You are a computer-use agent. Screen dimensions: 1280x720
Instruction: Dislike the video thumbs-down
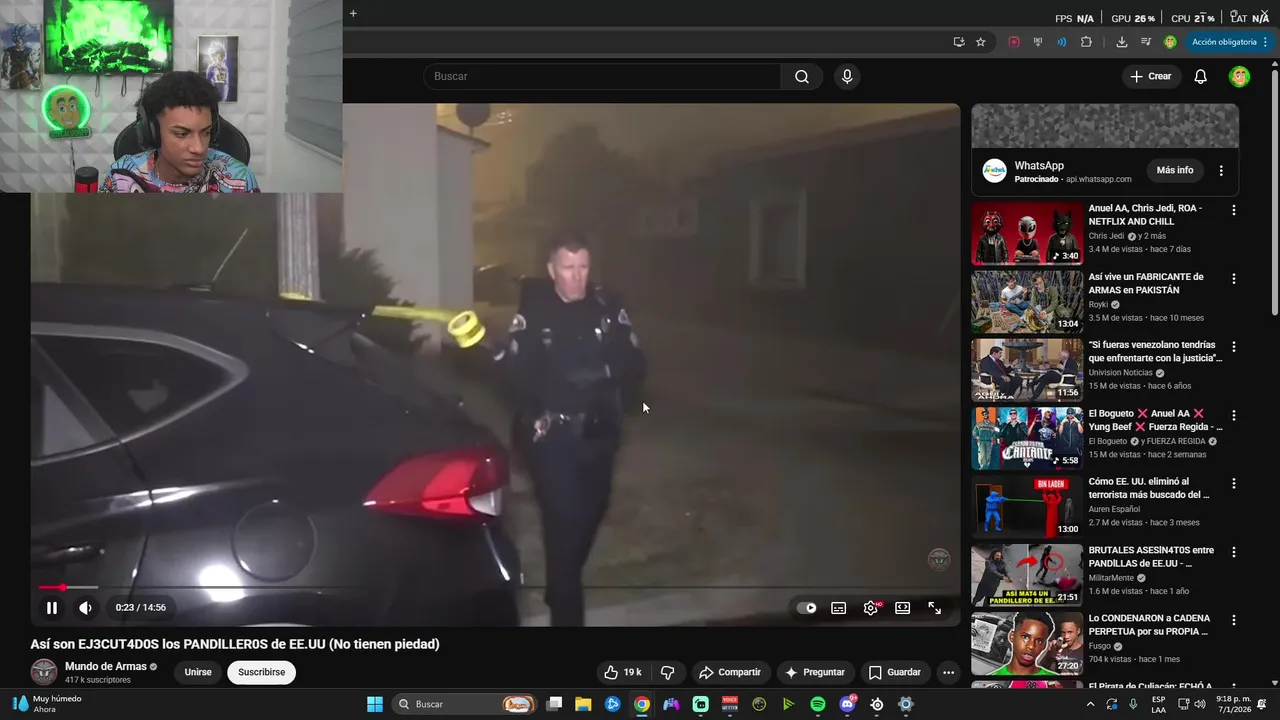pos(668,672)
